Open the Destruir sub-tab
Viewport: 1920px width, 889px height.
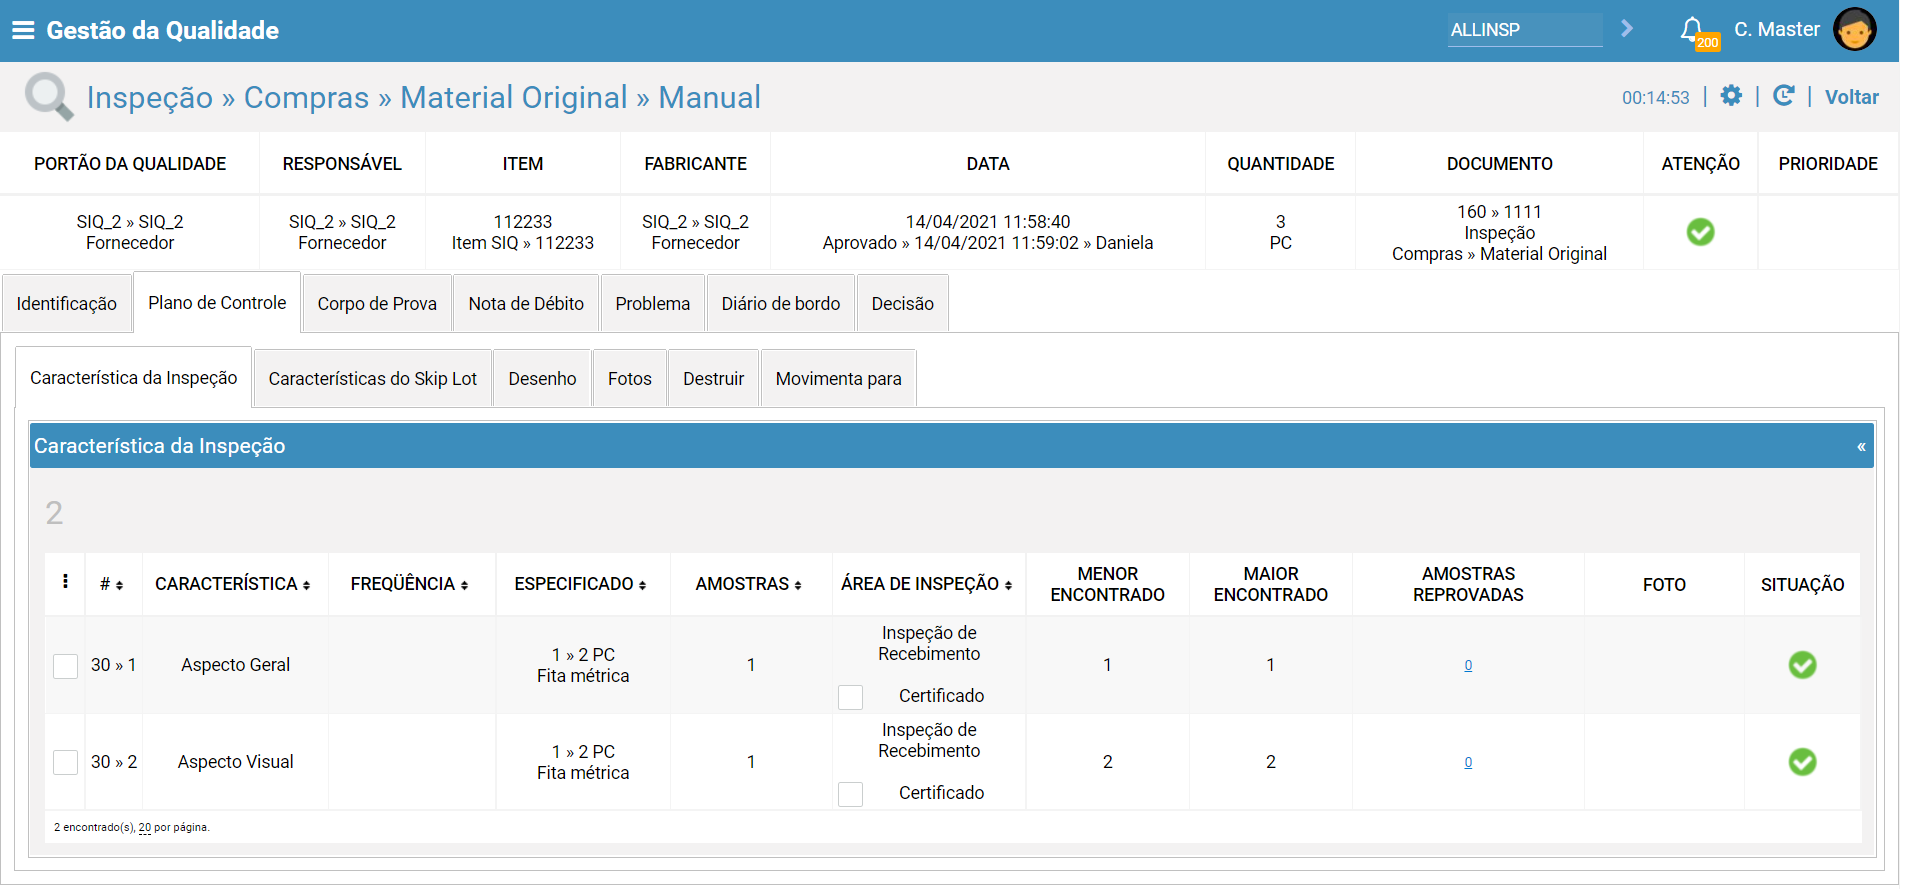coord(714,379)
